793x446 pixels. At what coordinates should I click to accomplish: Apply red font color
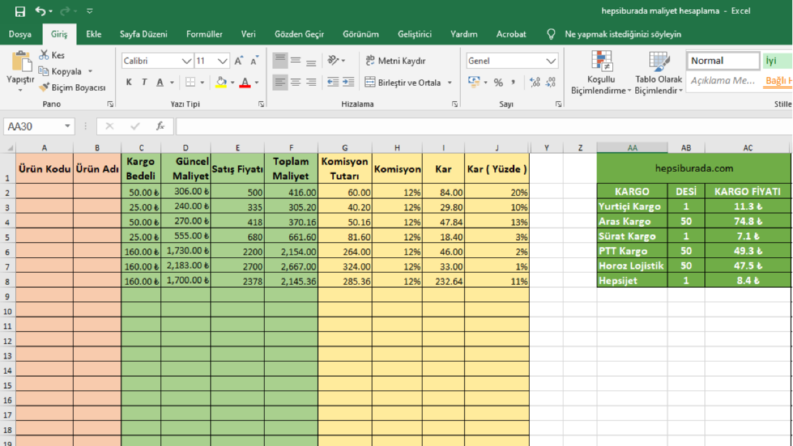pyautogui.click(x=245, y=82)
